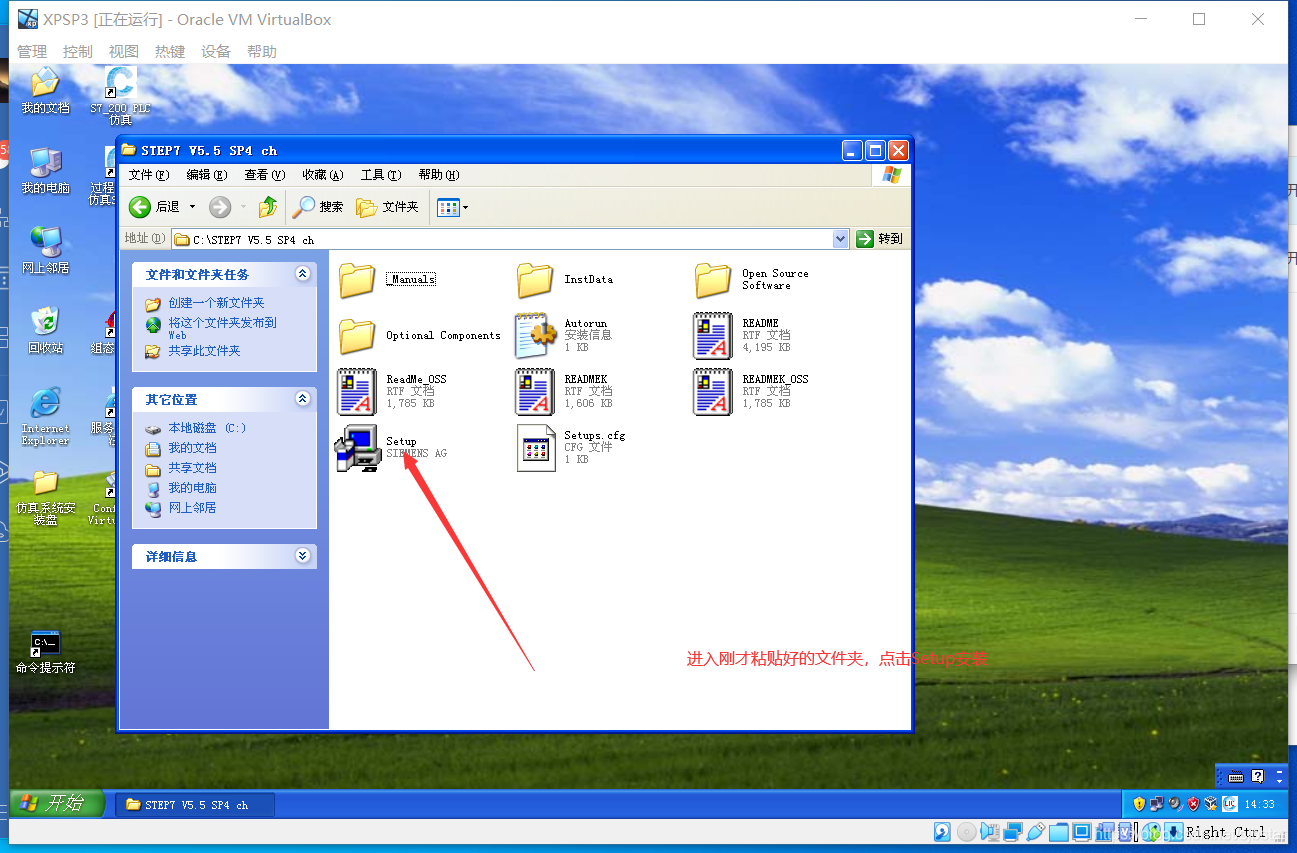Click the VirtualBox USB status icon

click(x=1036, y=832)
